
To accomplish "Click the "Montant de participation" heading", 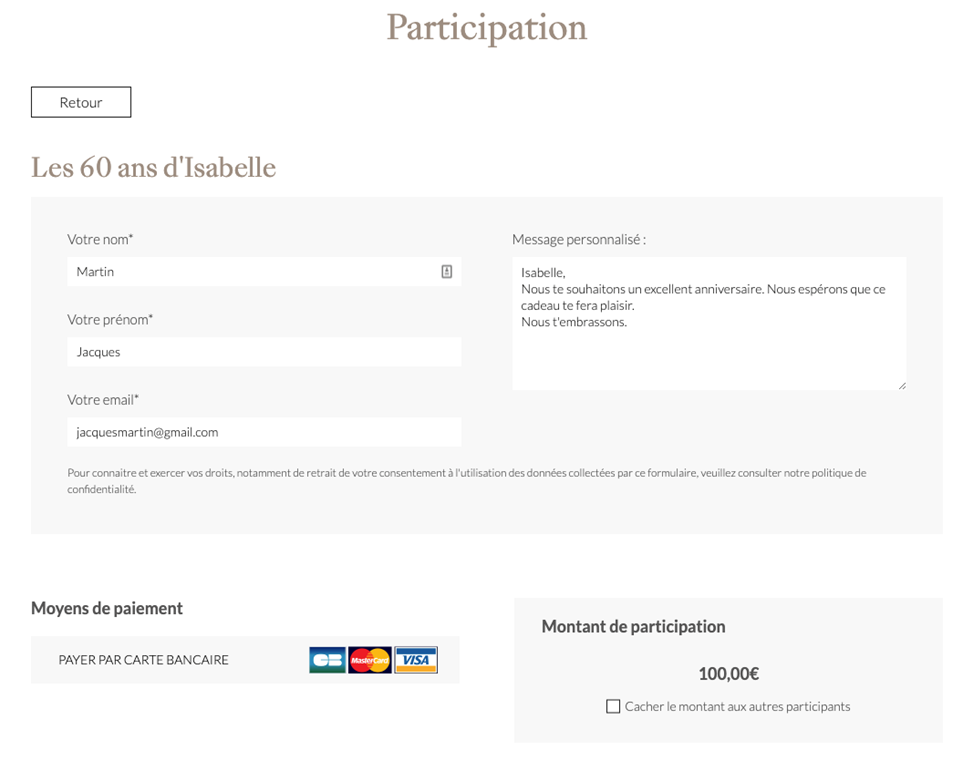I will 633,627.
